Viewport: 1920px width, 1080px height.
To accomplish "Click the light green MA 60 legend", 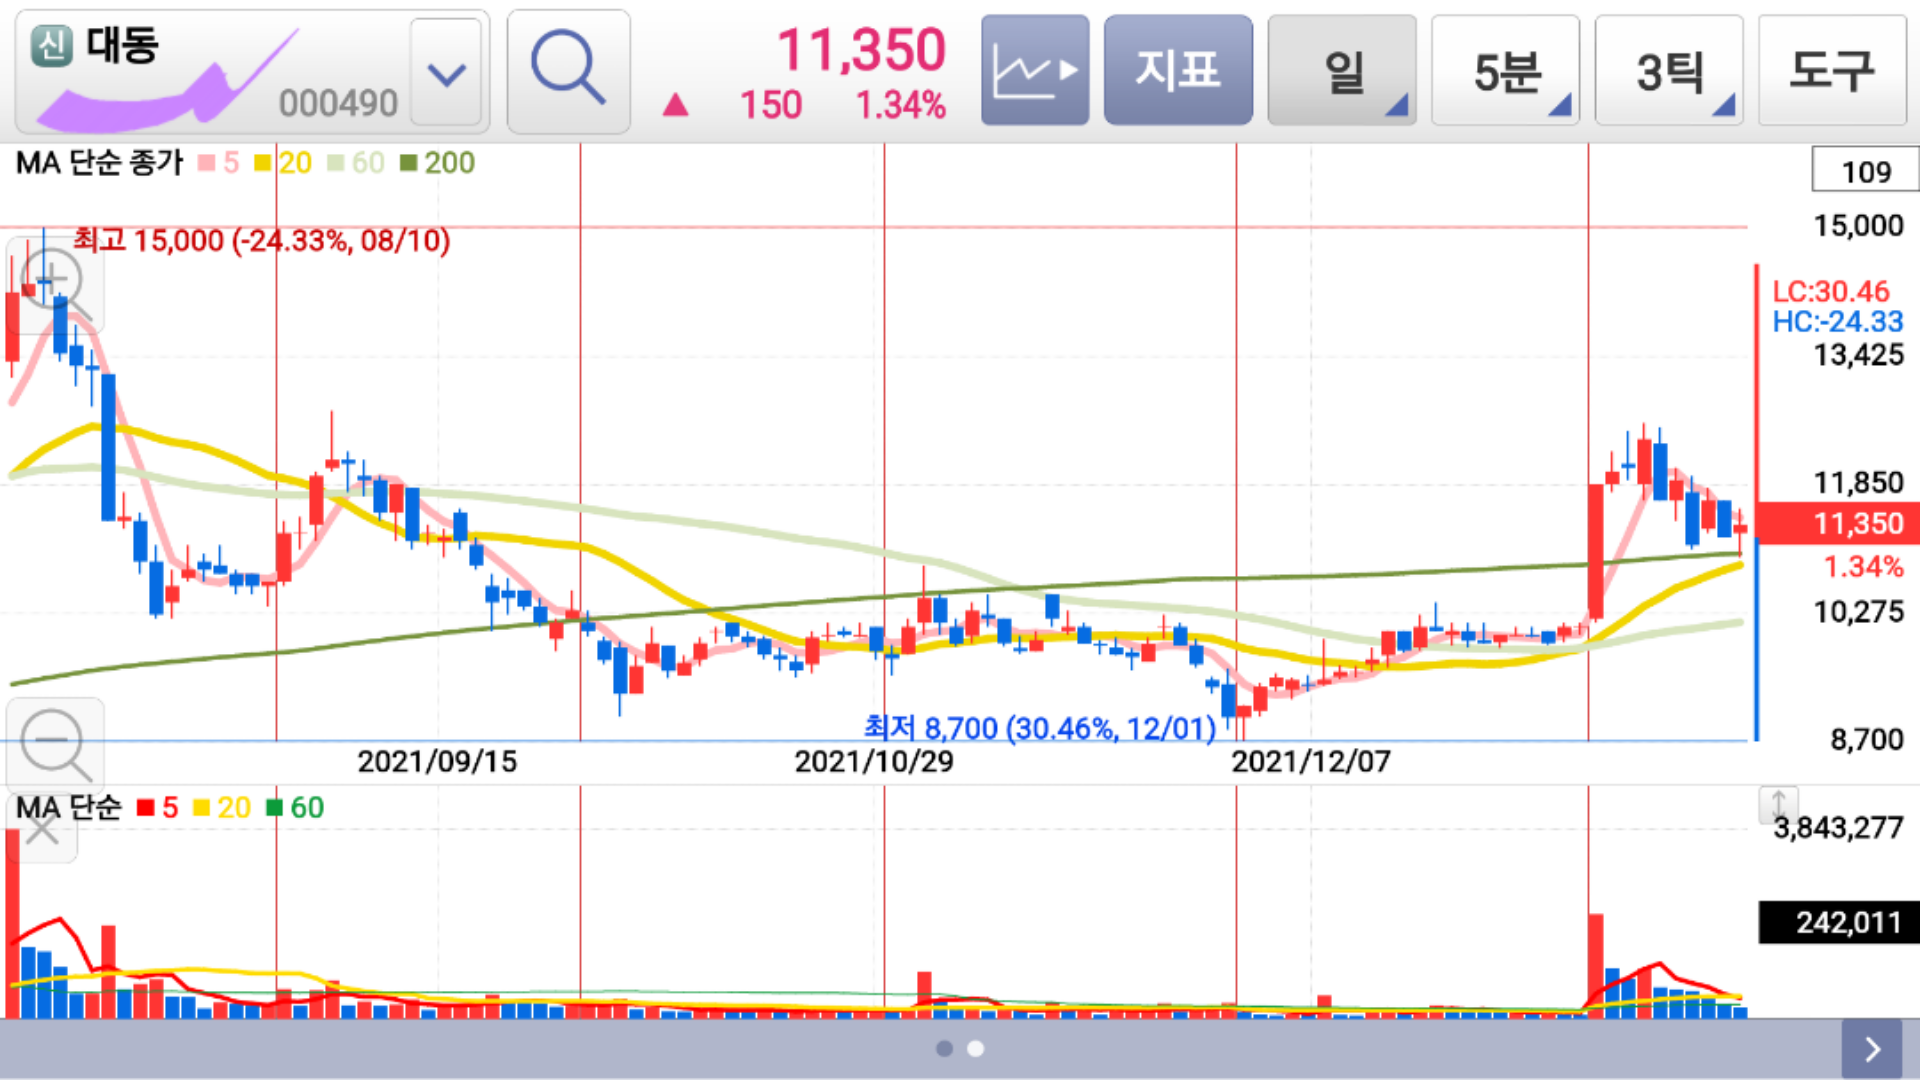I will point(355,163).
